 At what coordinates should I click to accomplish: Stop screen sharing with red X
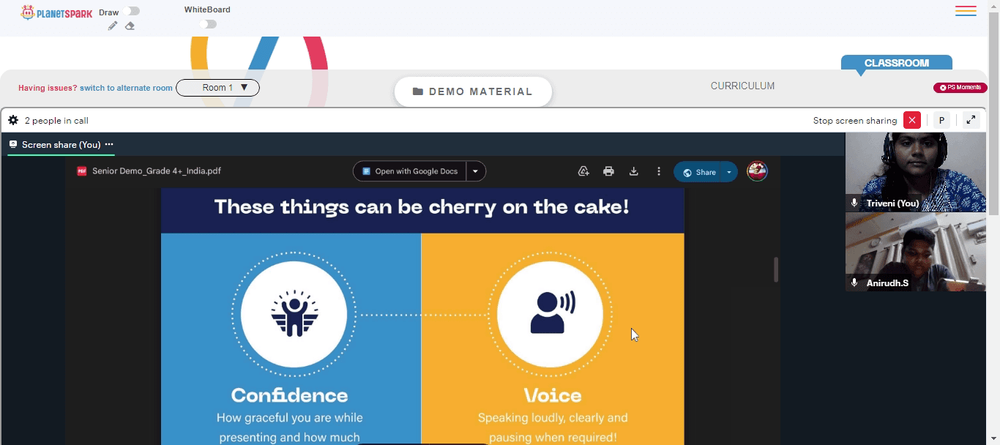(912, 120)
